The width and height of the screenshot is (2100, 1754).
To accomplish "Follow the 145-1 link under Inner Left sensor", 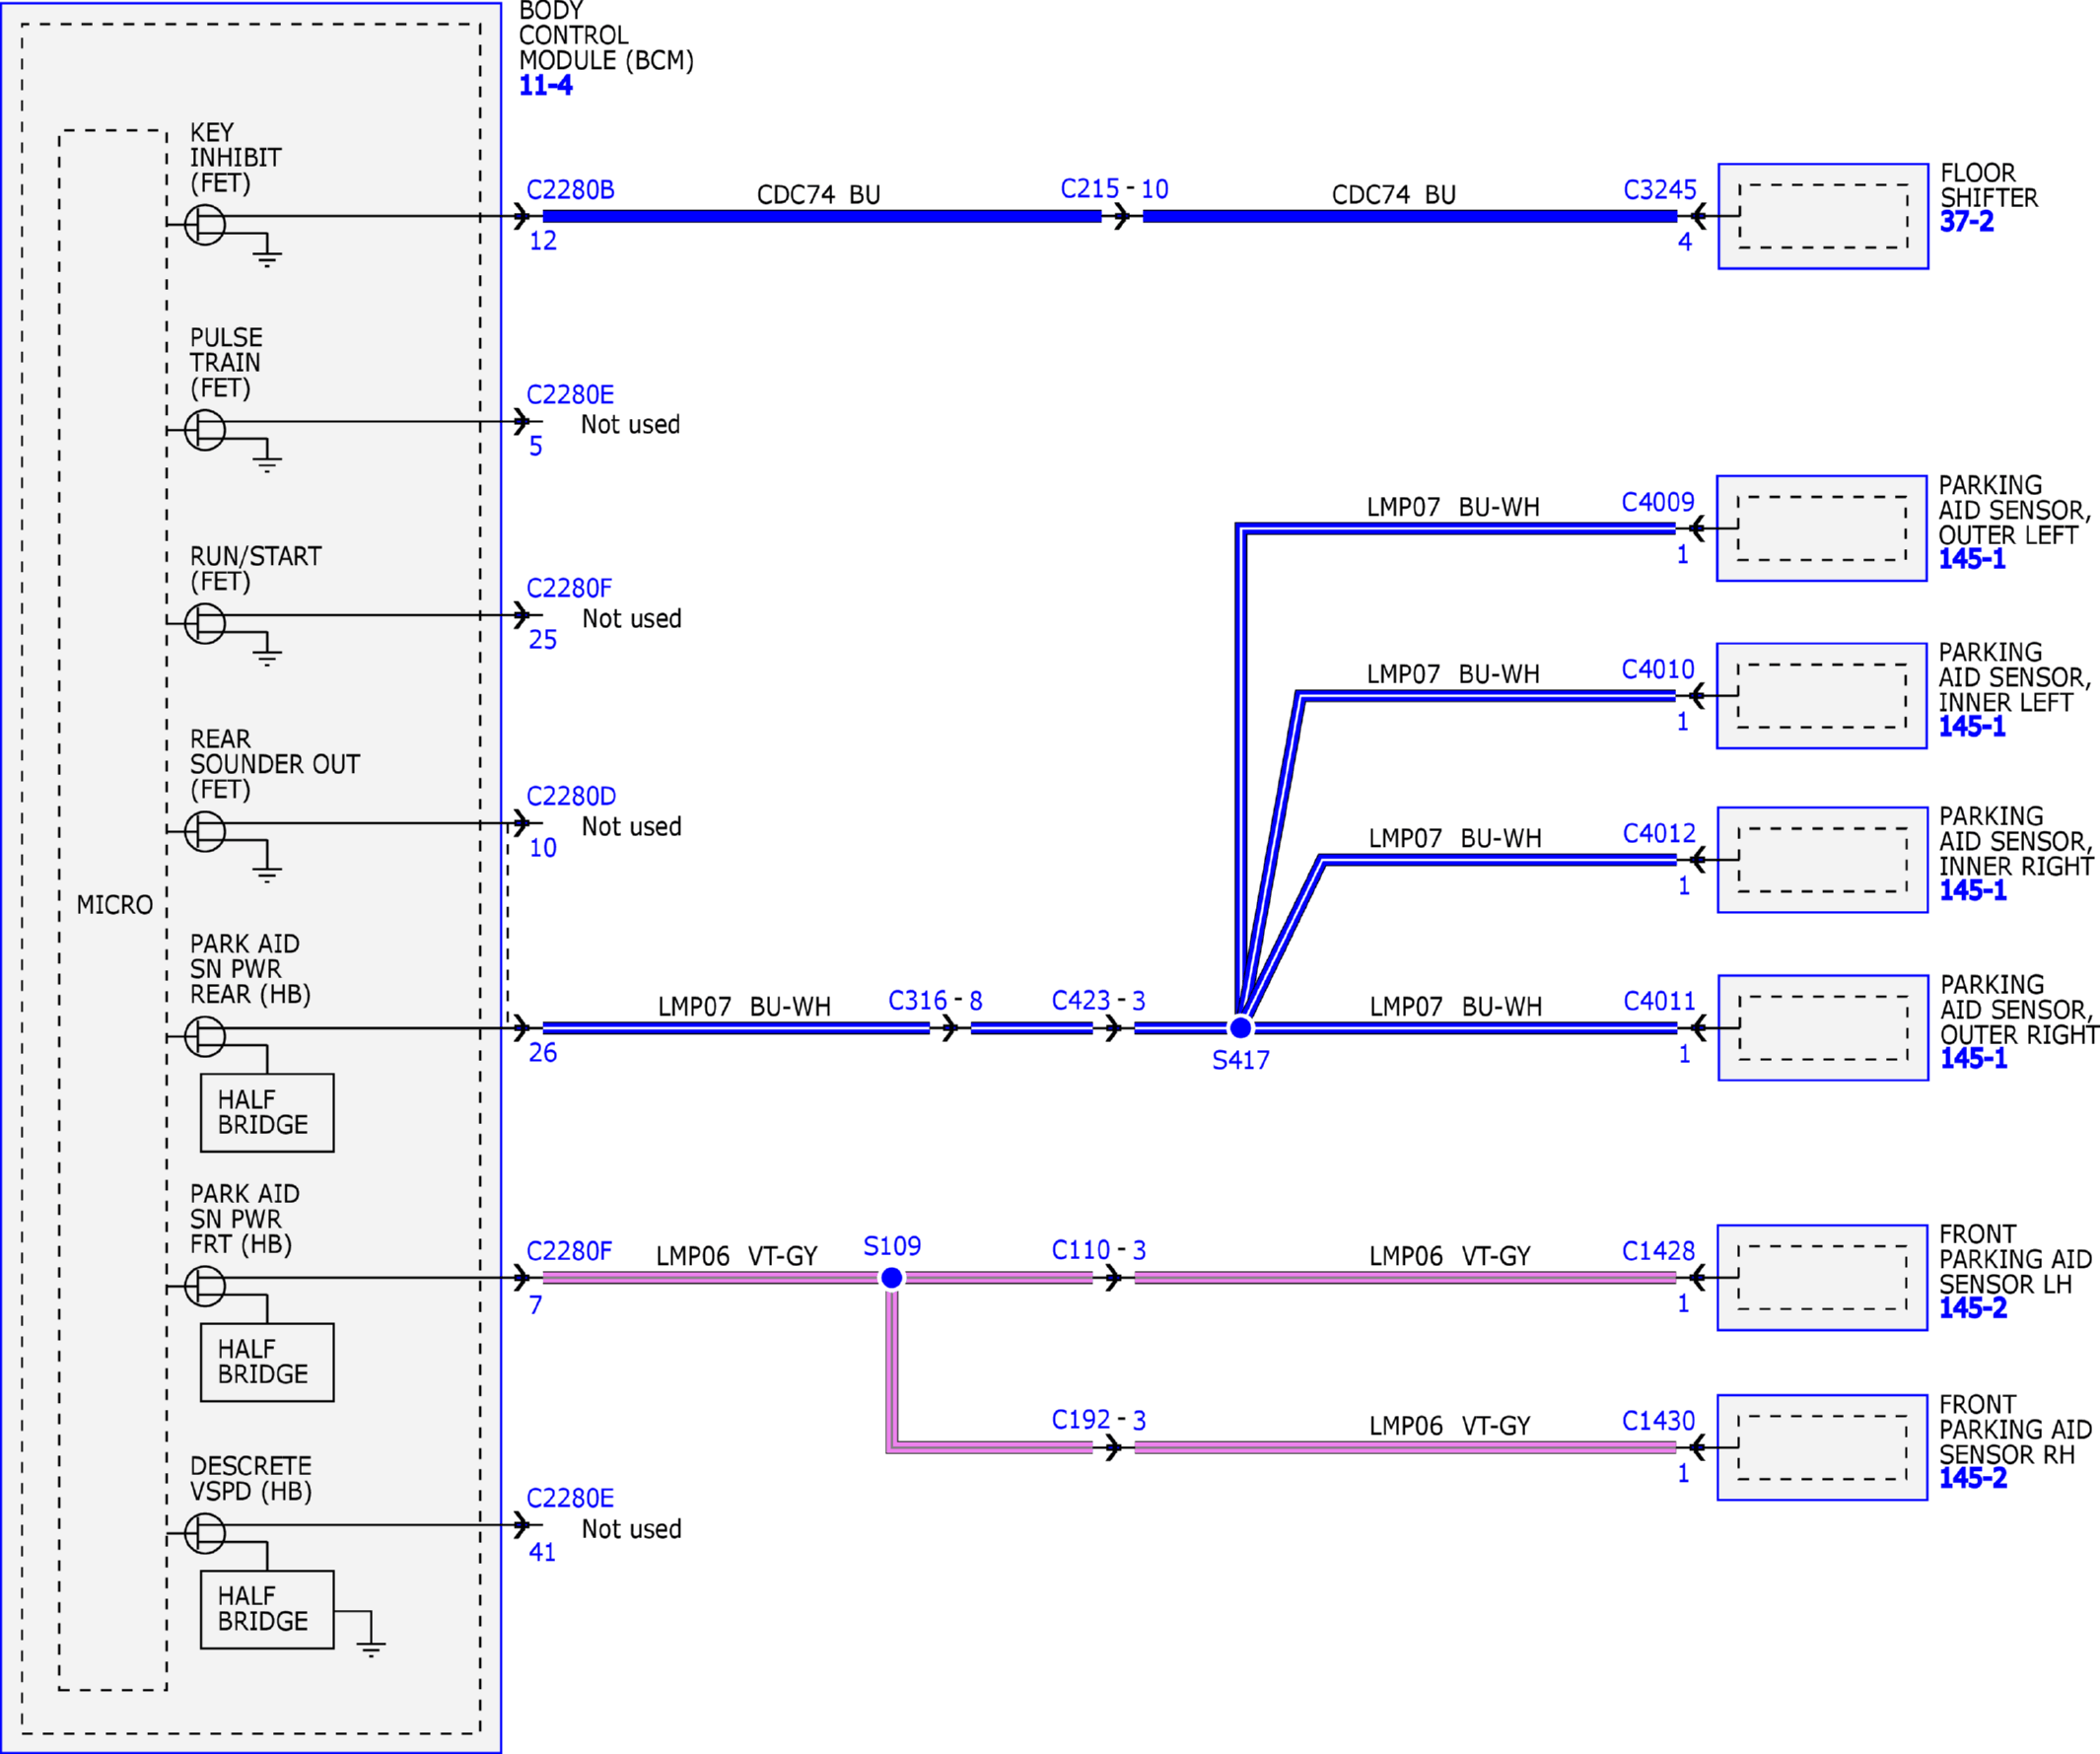I will (x=1972, y=727).
